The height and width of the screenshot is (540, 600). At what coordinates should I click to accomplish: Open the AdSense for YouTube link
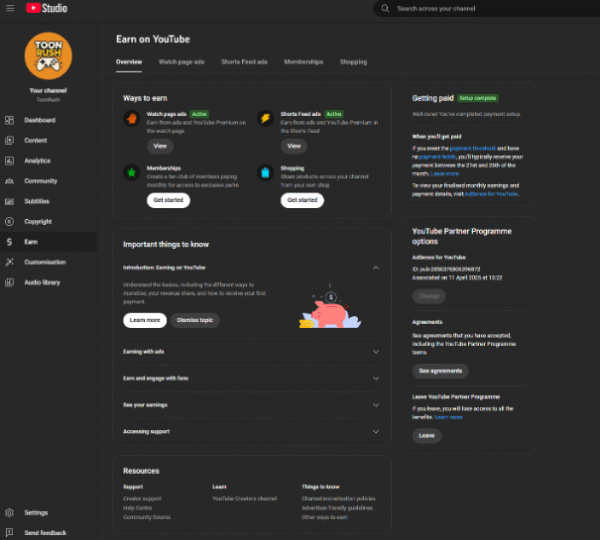[491, 194]
